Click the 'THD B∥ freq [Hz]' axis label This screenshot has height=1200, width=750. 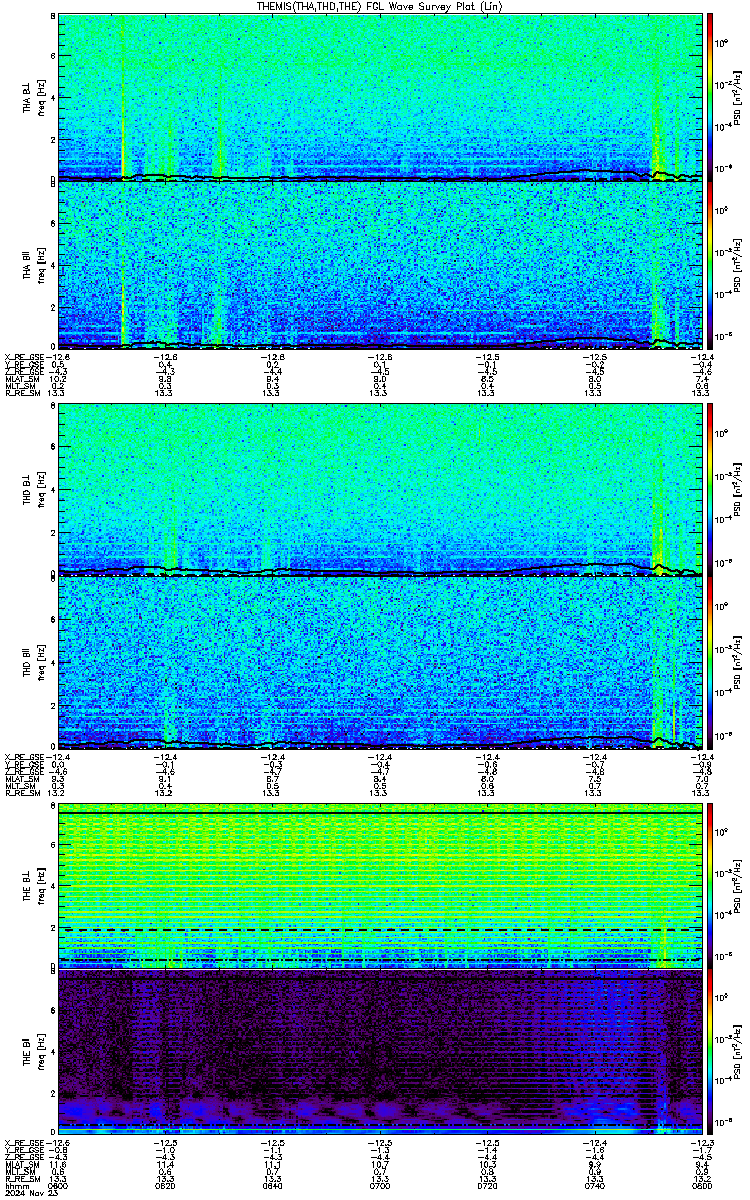pos(33,661)
